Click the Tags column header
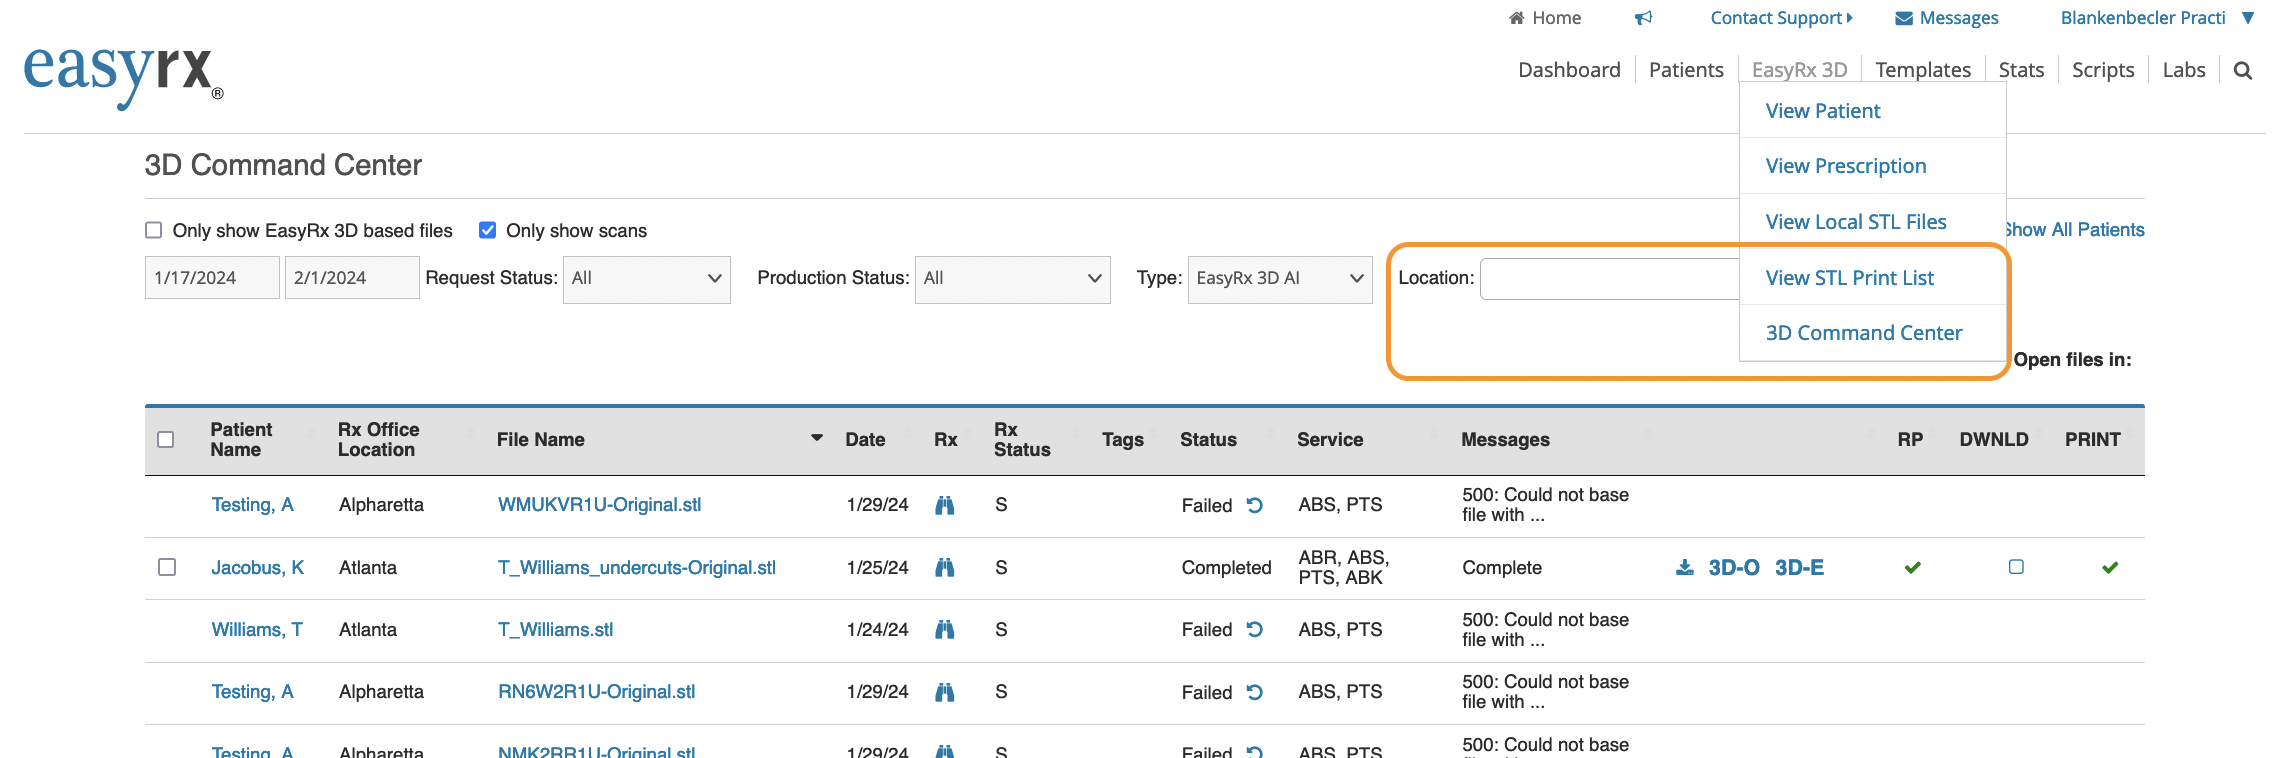Image resolution: width=2276 pixels, height=758 pixels. pos(1122,440)
